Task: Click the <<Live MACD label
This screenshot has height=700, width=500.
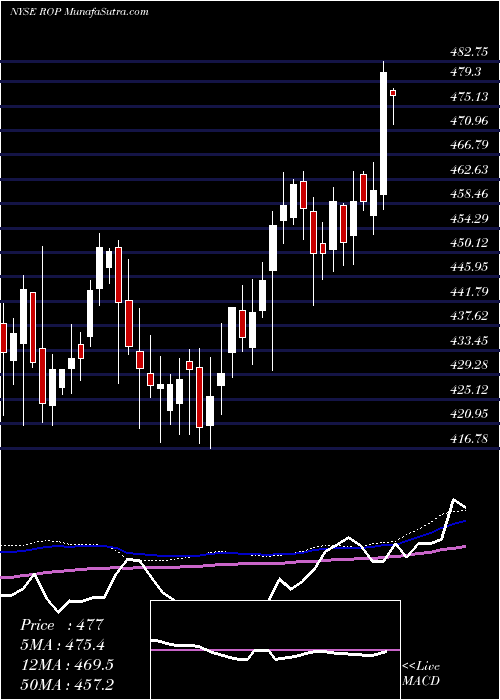Action: [421, 674]
